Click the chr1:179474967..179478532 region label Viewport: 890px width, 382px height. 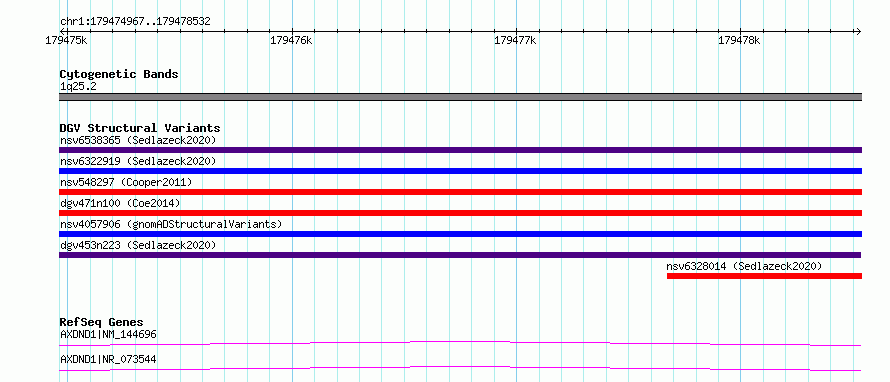(x=135, y=22)
